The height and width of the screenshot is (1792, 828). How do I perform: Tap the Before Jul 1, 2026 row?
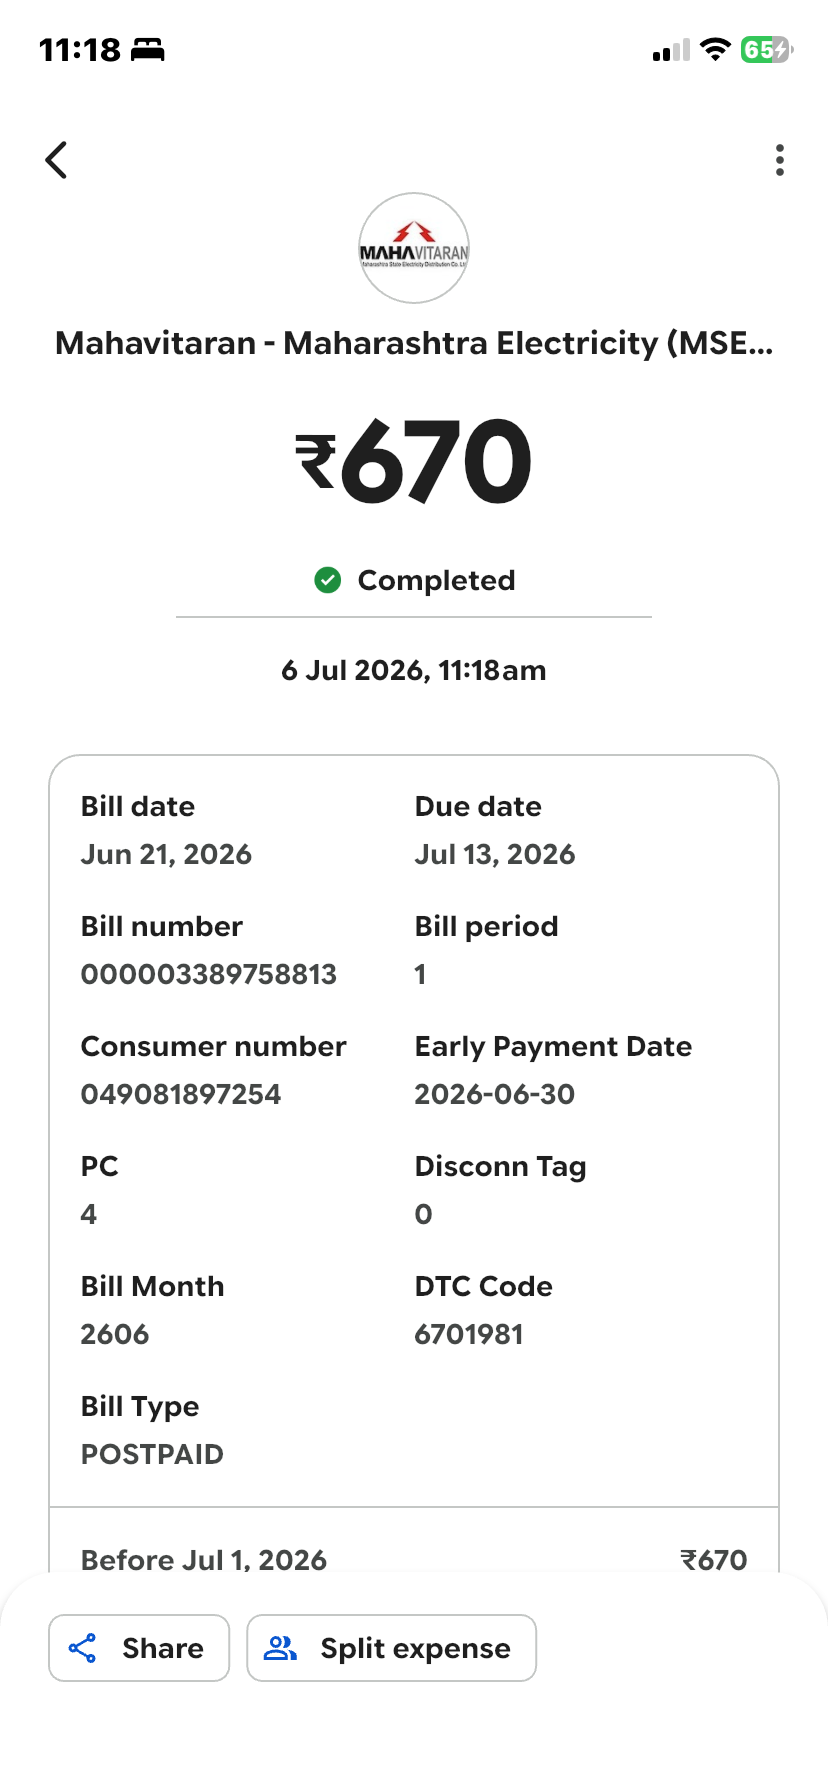(414, 1560)
